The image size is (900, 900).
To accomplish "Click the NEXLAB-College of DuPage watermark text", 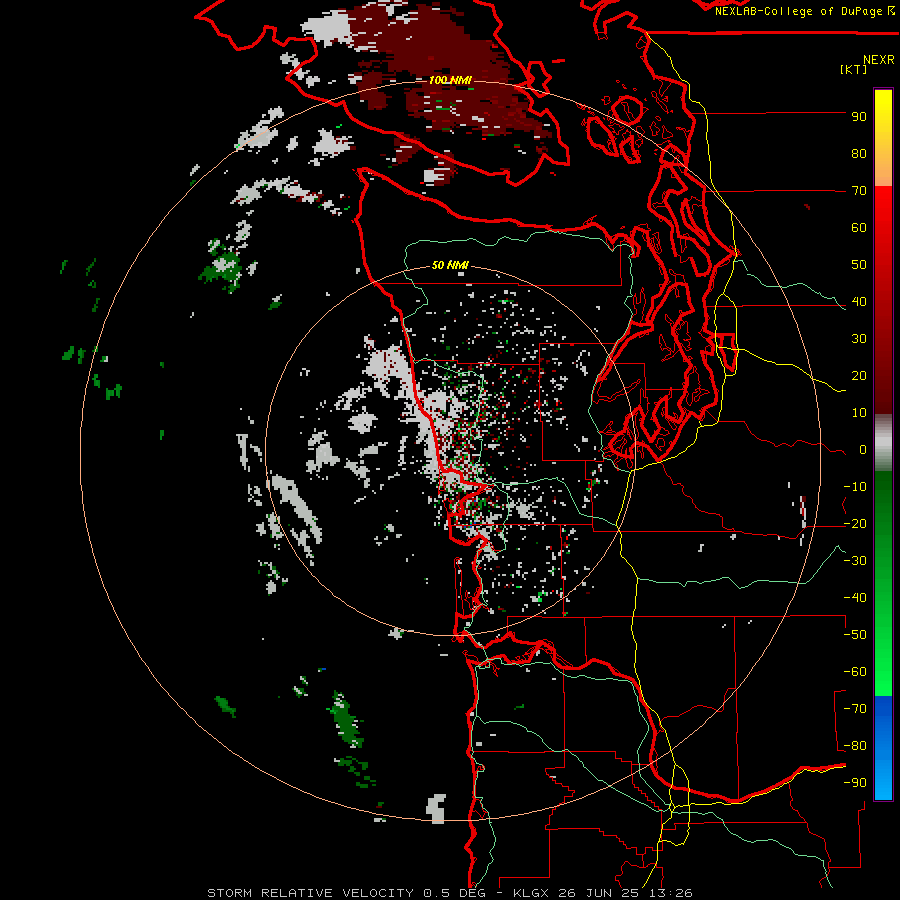I will (x=804, y=11).
